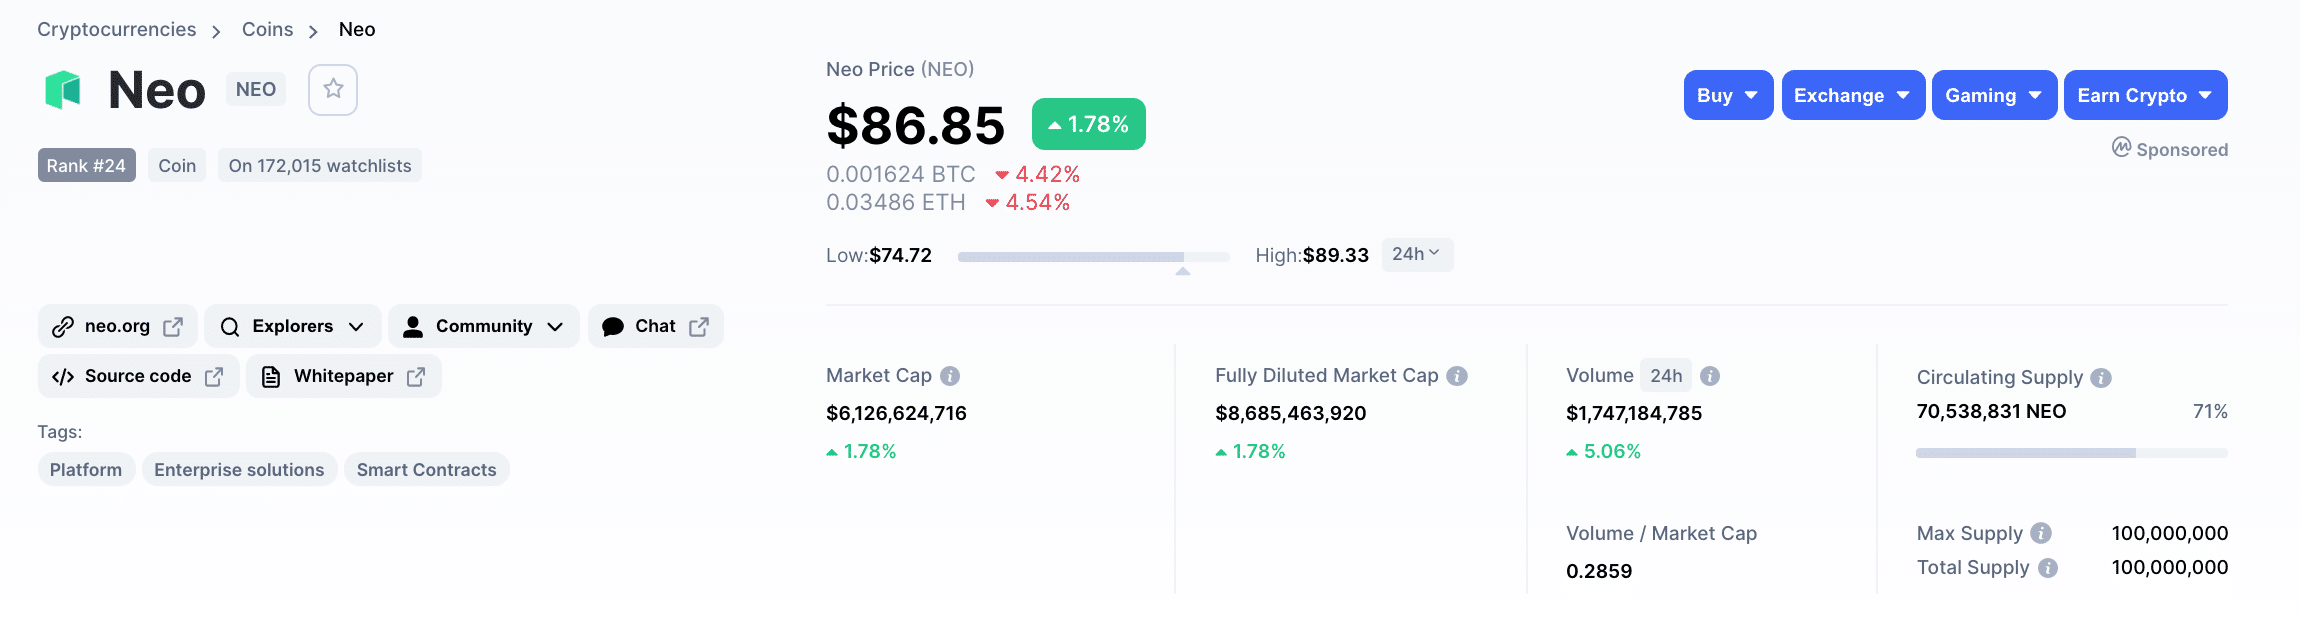Open the Buy dropdown
The height and width of the screenshot is (620, 2300).
point(1728,95)
